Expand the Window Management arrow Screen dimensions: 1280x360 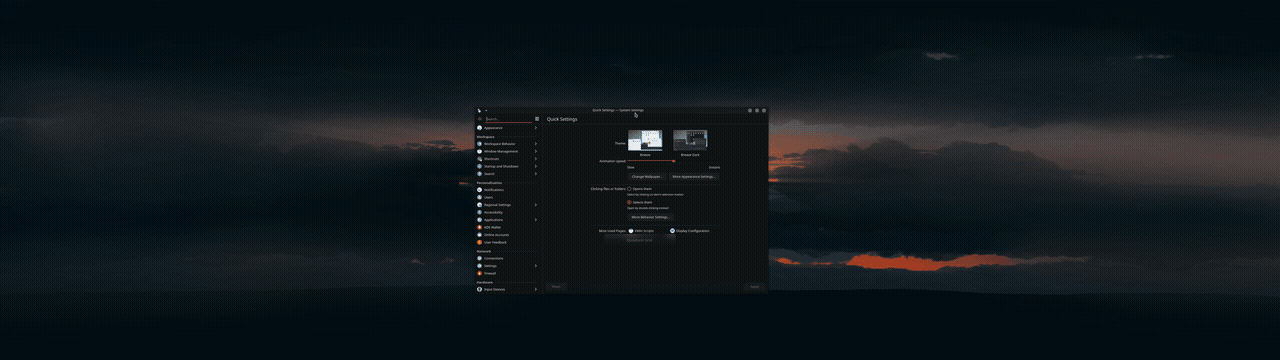click(536, 151)
